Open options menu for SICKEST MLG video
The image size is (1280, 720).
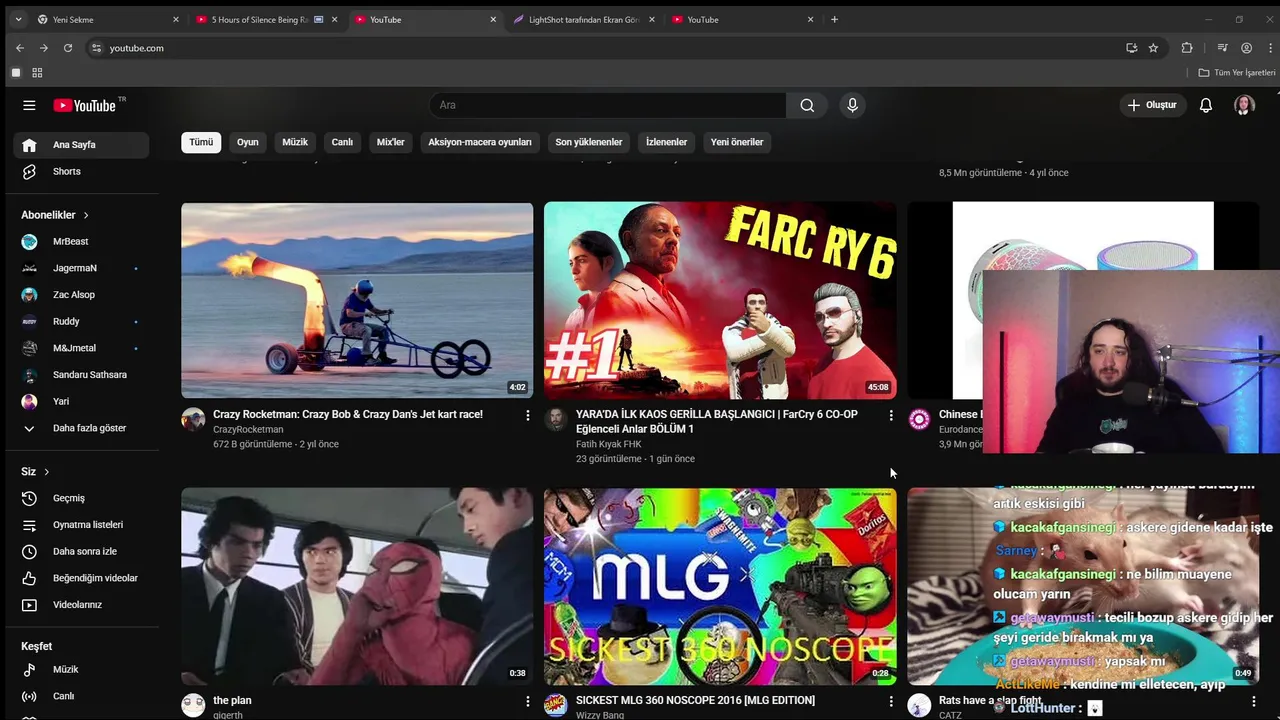pyautogui.click(x=891, y=702)
